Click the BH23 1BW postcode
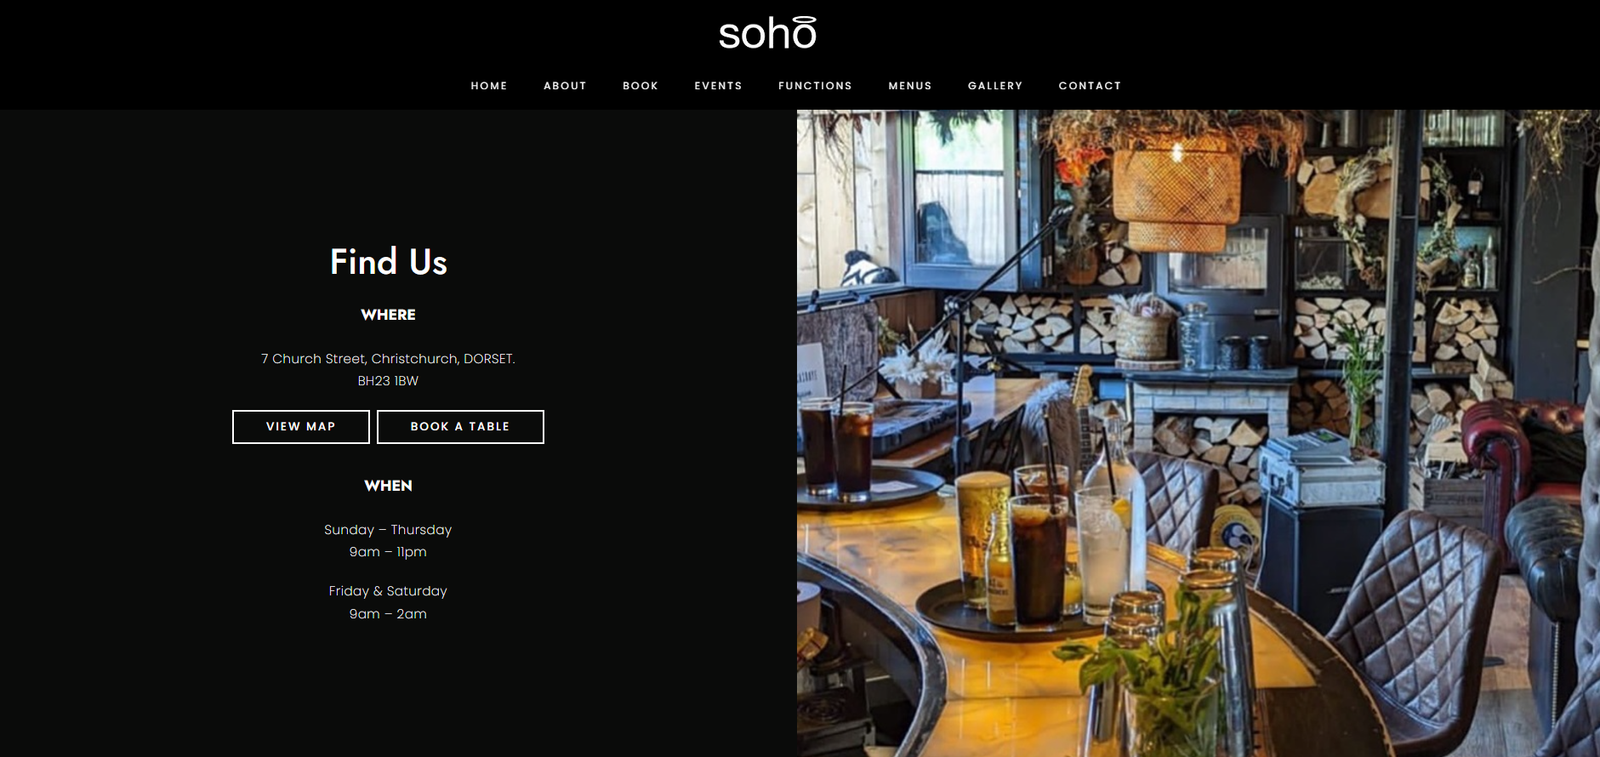This screenshot has width=1600, height=757. click(388, 381)
